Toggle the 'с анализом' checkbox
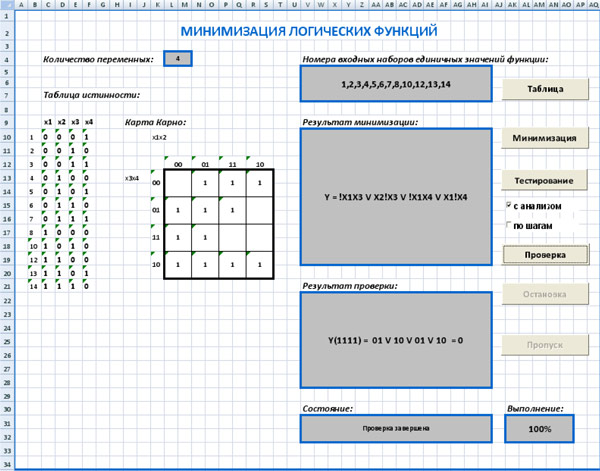The image size is (600, 471). 509,205
